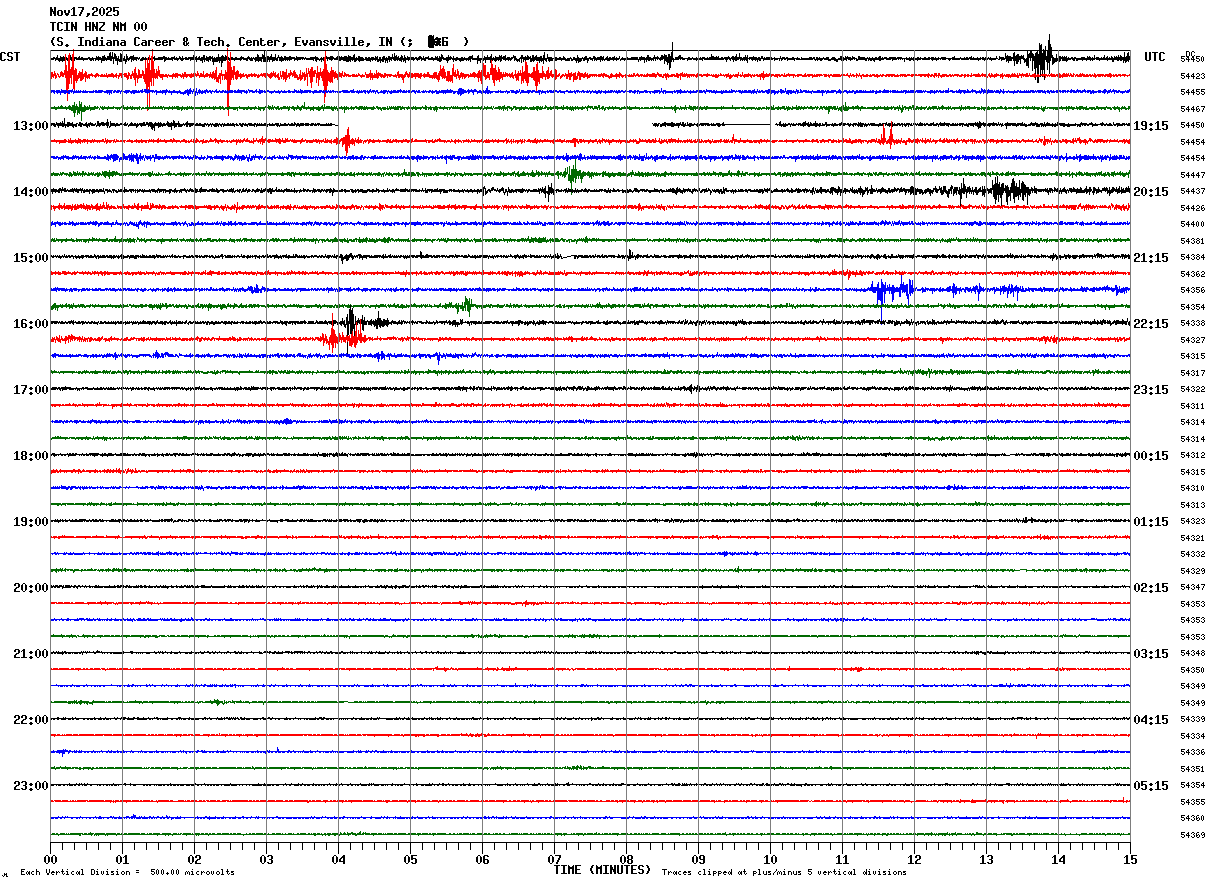Select the 13:00 CST row label
The image size is (1210, 886).
30,126
